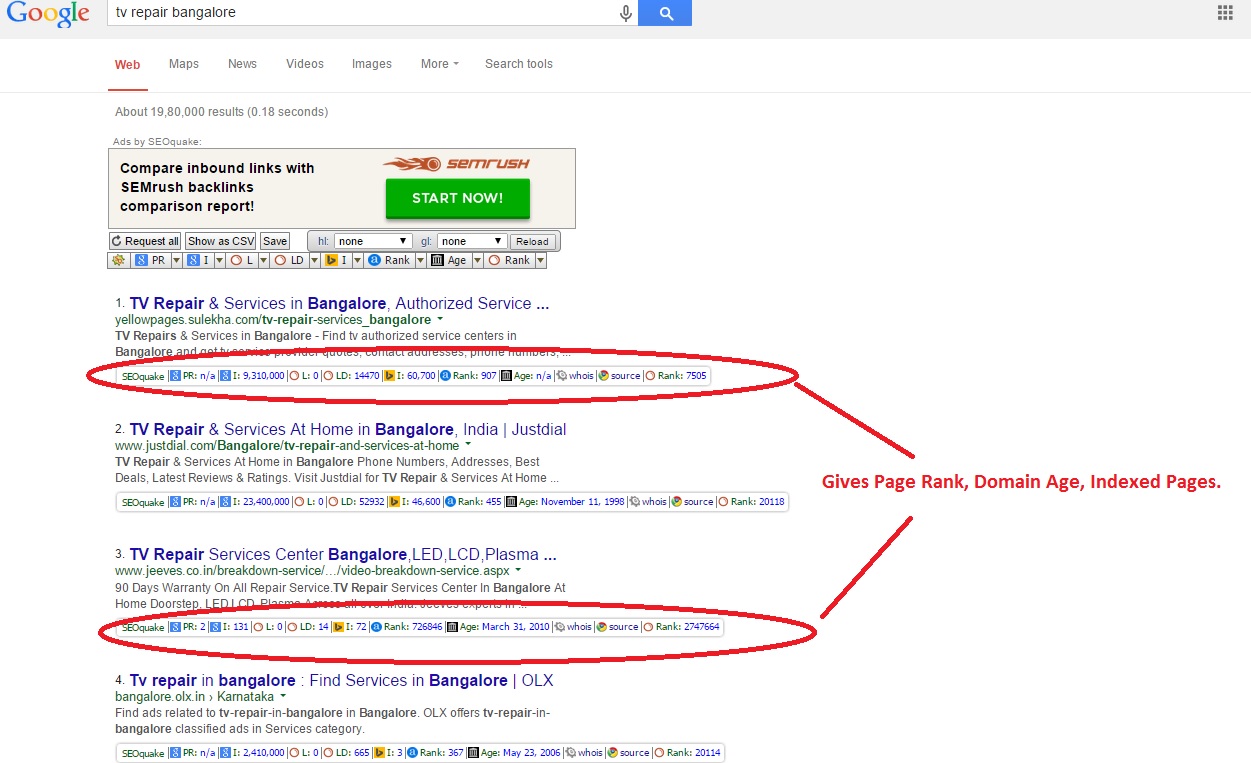Click the LD parameter in SEOquake toolbar
The image size is (1251, 763).
pos(291,260)
